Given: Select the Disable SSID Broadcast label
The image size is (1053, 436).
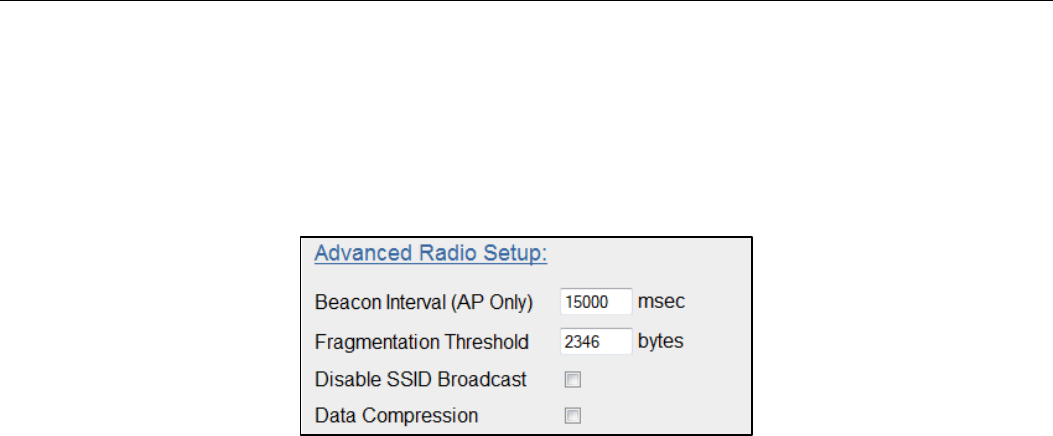Looking at the screenshot, I should pyautogui.click(x=420, y=380).
